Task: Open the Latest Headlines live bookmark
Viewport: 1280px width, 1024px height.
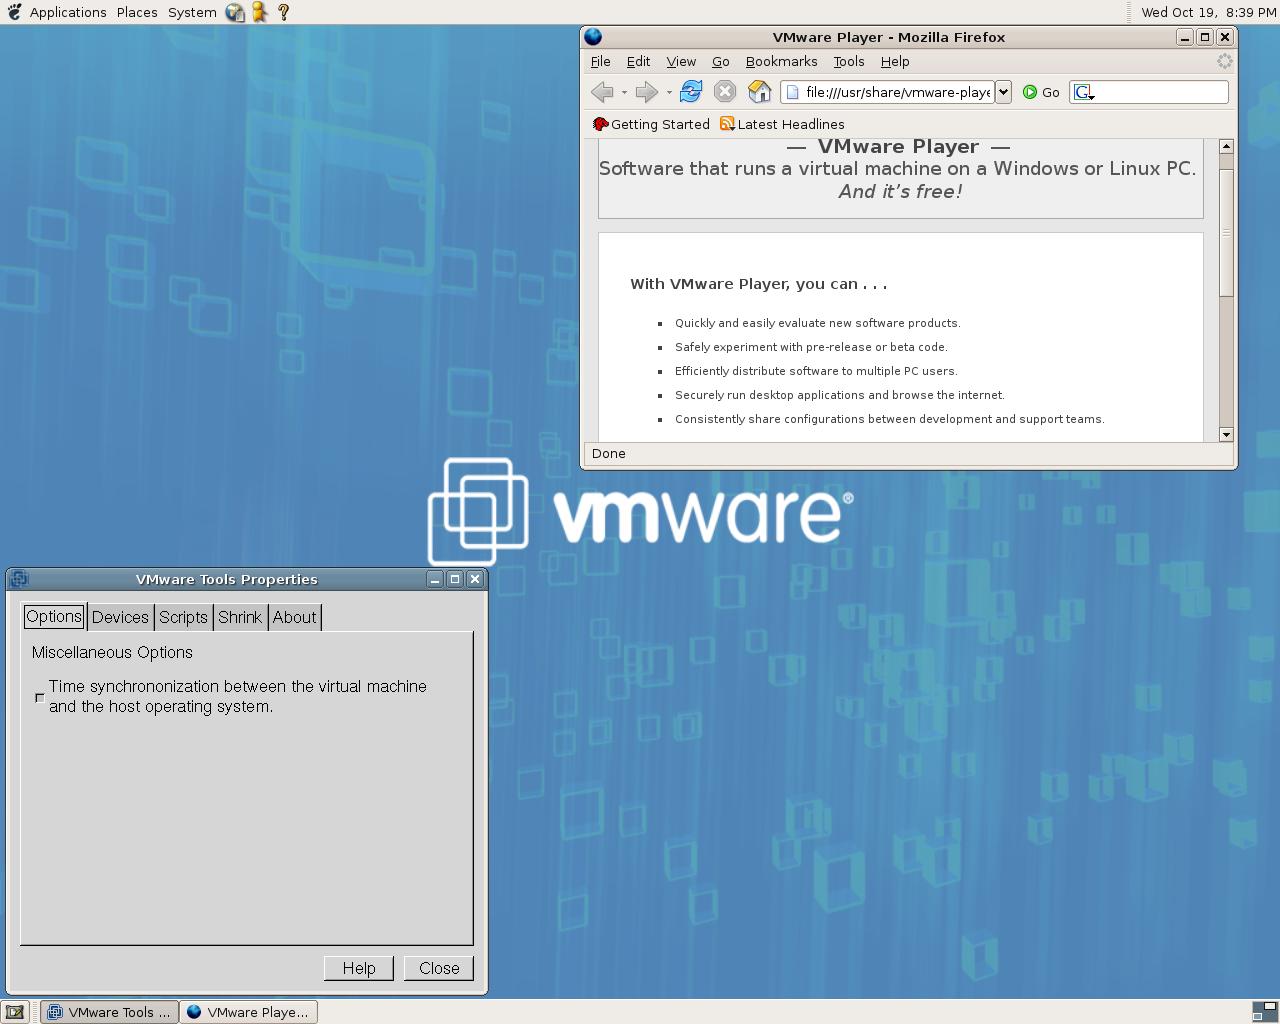Action: pos(782,124)
